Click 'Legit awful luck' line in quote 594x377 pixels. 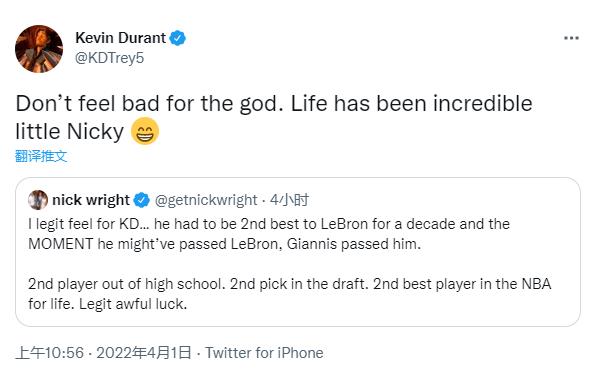click(x=133, y=304)
